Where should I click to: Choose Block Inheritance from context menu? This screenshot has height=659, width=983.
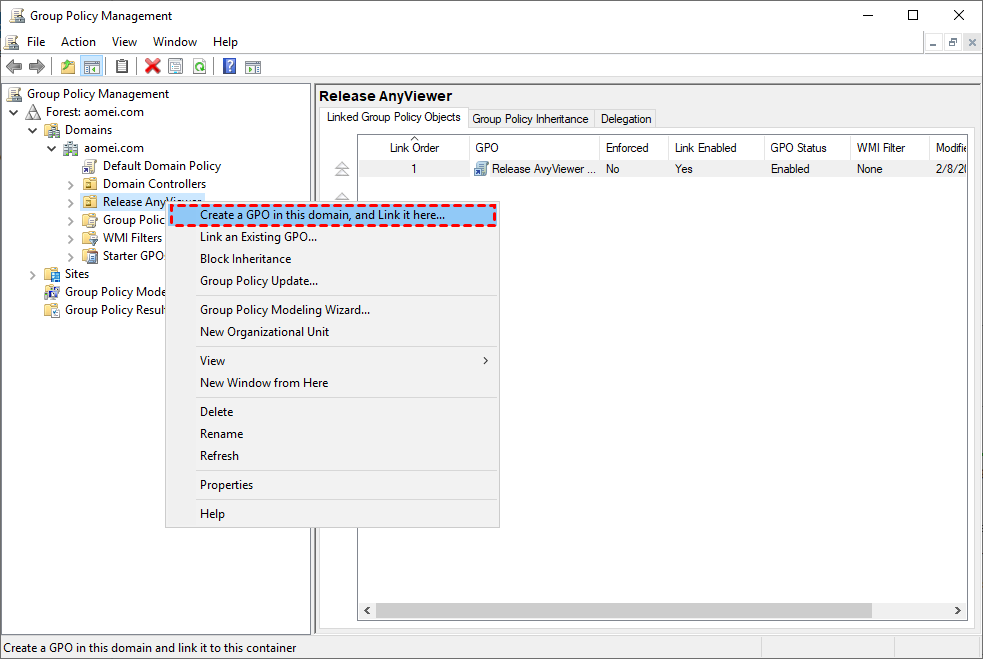pos(245,259)
